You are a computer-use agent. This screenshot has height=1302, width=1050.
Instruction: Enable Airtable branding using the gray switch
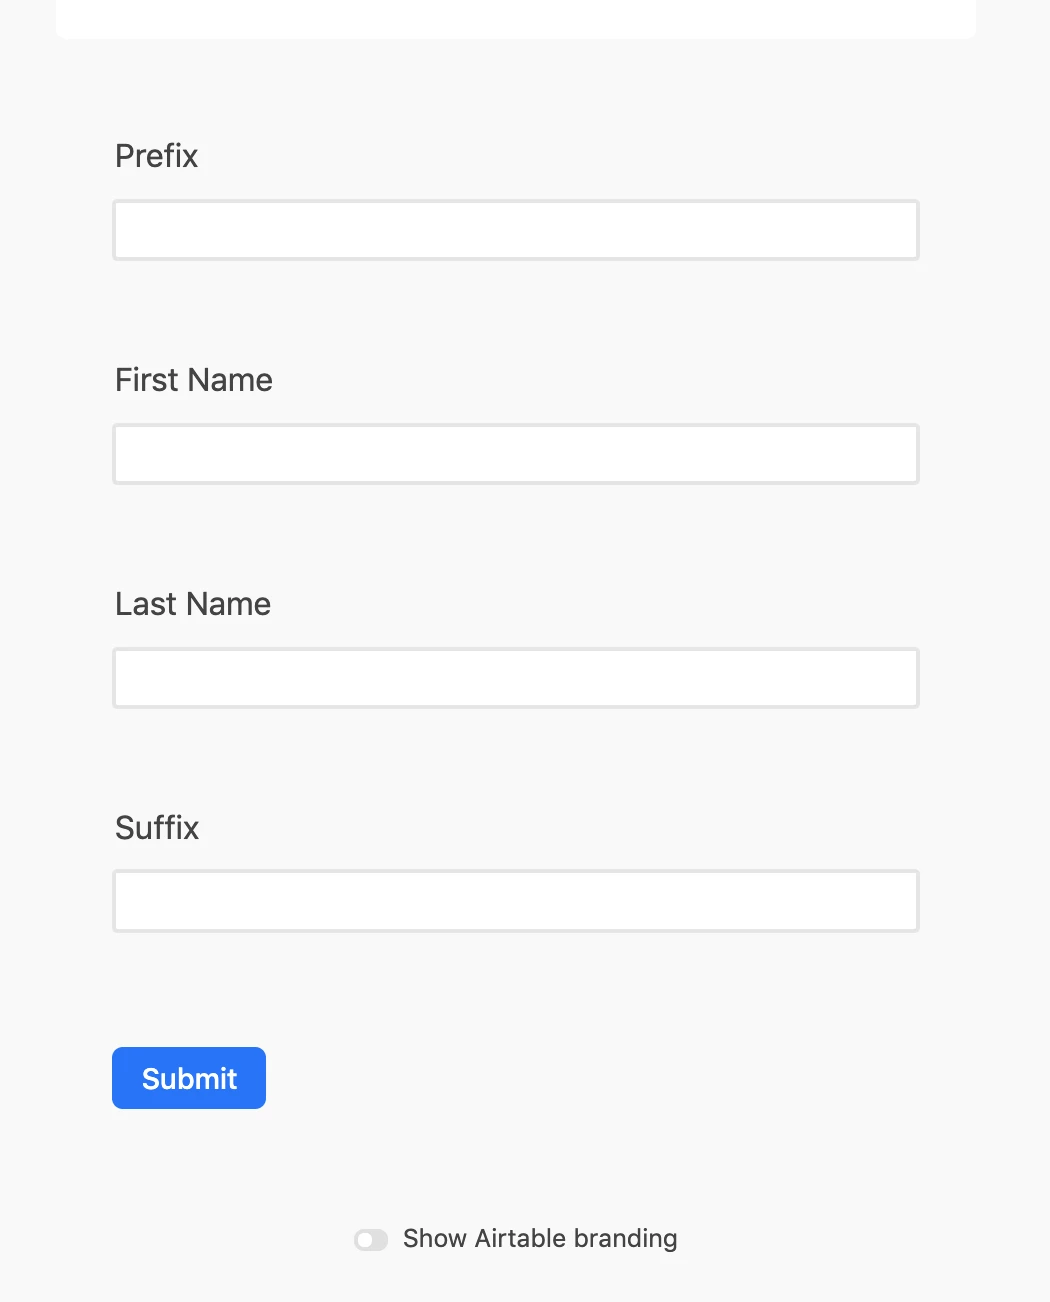[x=371, y=1240]
